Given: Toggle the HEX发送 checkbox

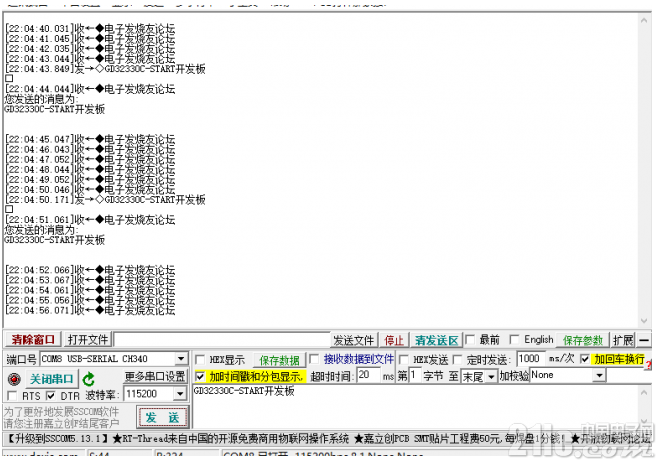Looking at the screenshot, I should tap(404, 360).
